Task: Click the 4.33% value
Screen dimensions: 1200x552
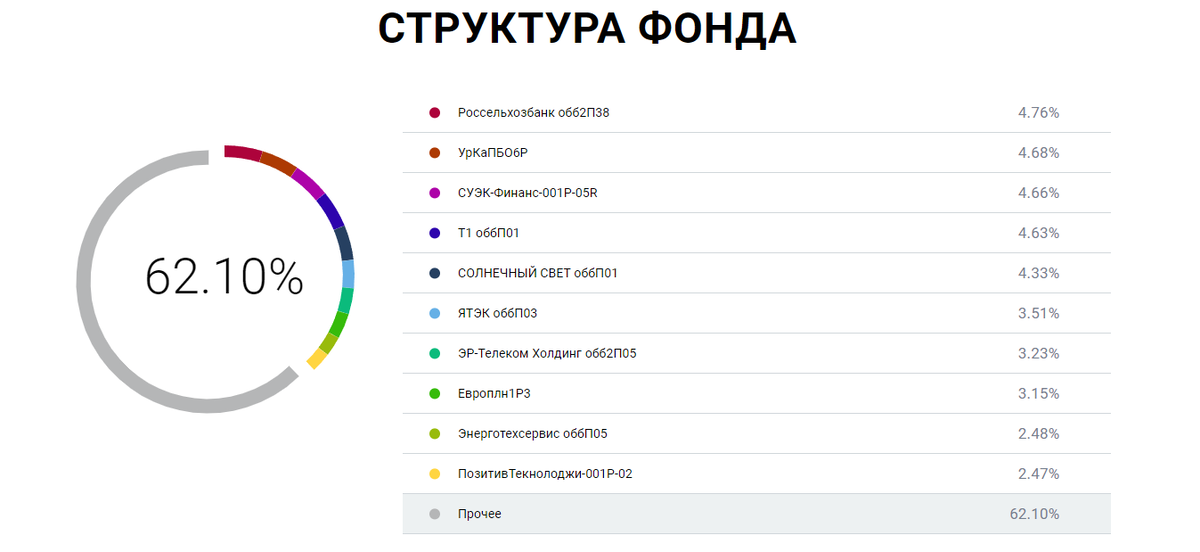Action: coord(1038,273)
